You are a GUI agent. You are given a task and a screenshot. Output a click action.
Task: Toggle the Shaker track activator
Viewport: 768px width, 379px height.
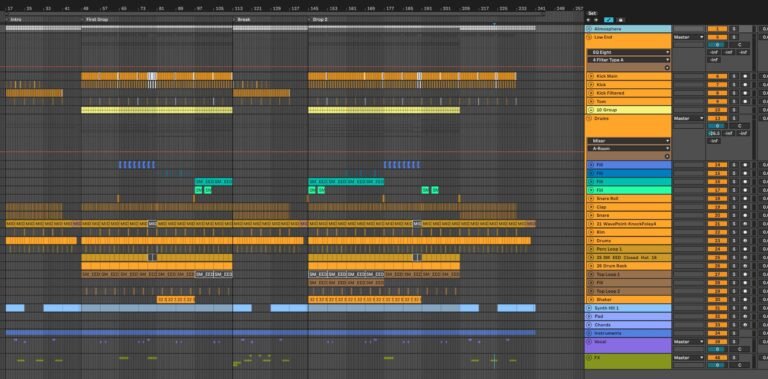[717, 299]
